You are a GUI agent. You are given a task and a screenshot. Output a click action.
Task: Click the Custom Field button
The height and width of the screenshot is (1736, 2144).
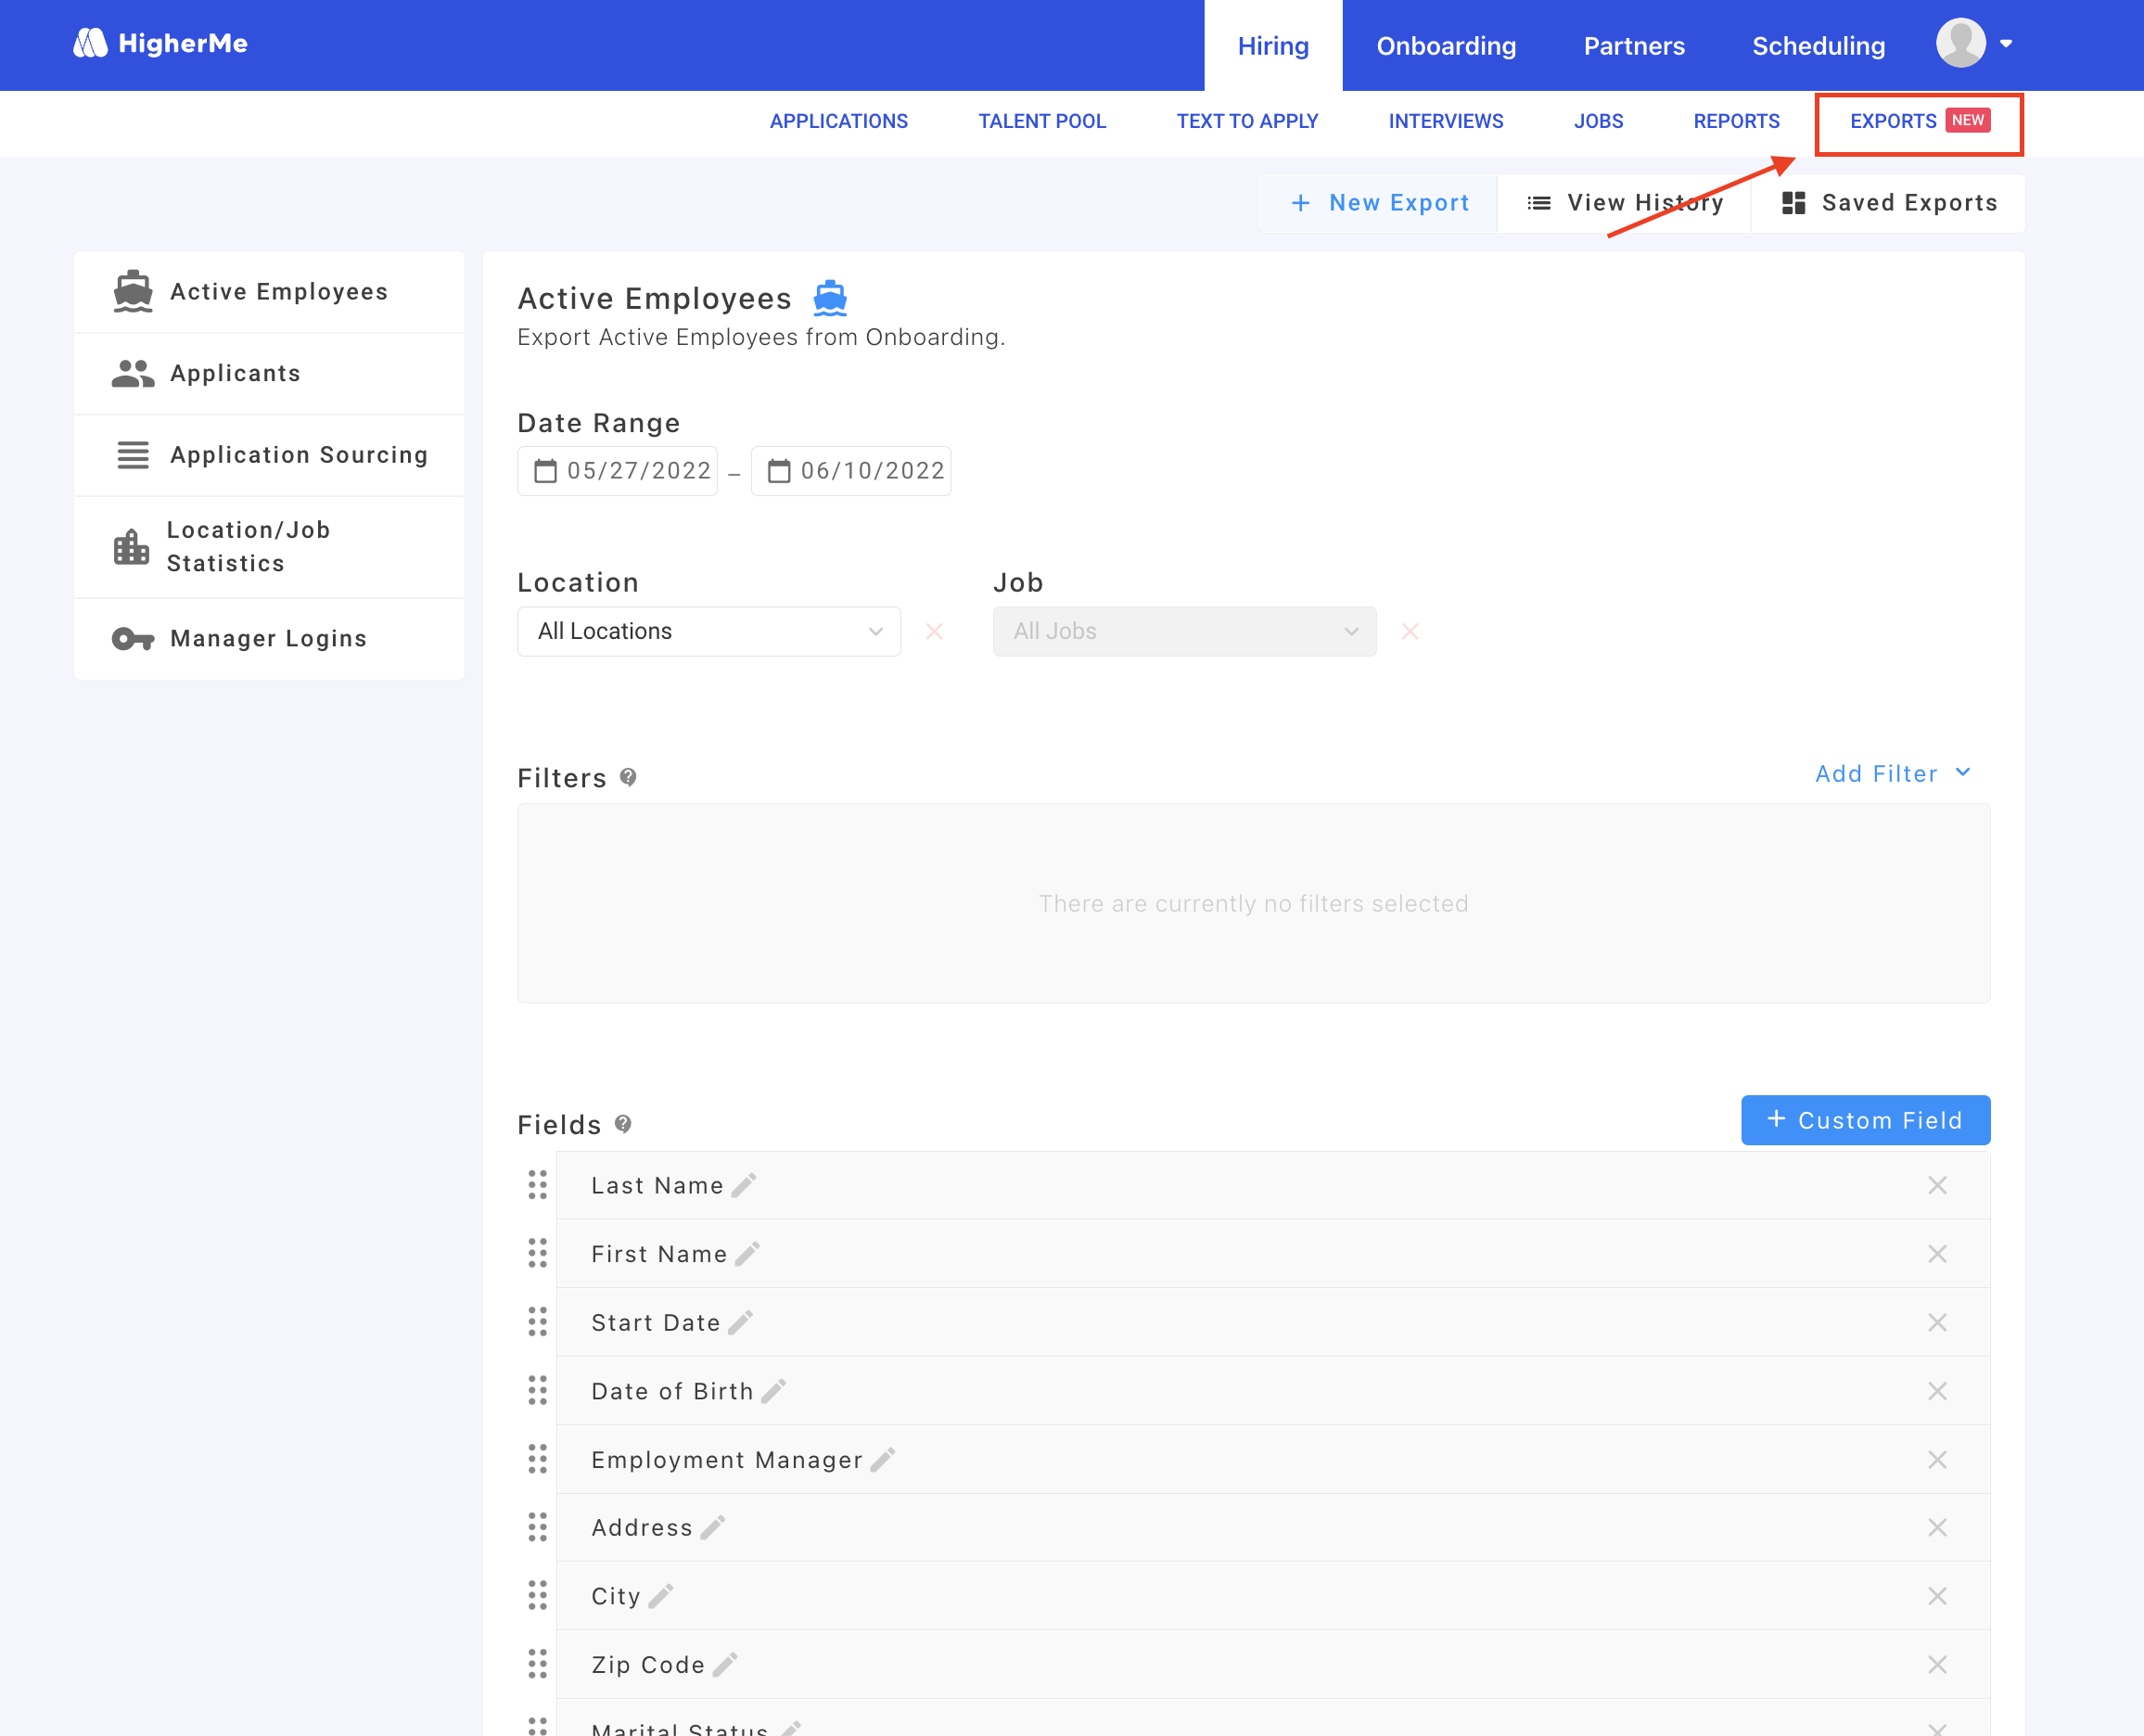(x=1865, y=1120)
